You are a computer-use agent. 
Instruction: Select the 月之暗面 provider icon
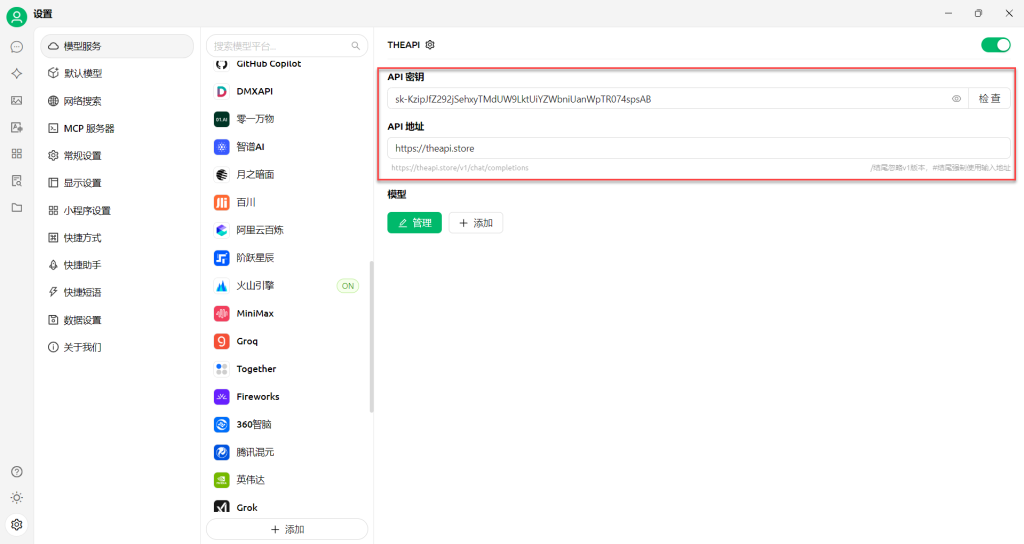221,174
